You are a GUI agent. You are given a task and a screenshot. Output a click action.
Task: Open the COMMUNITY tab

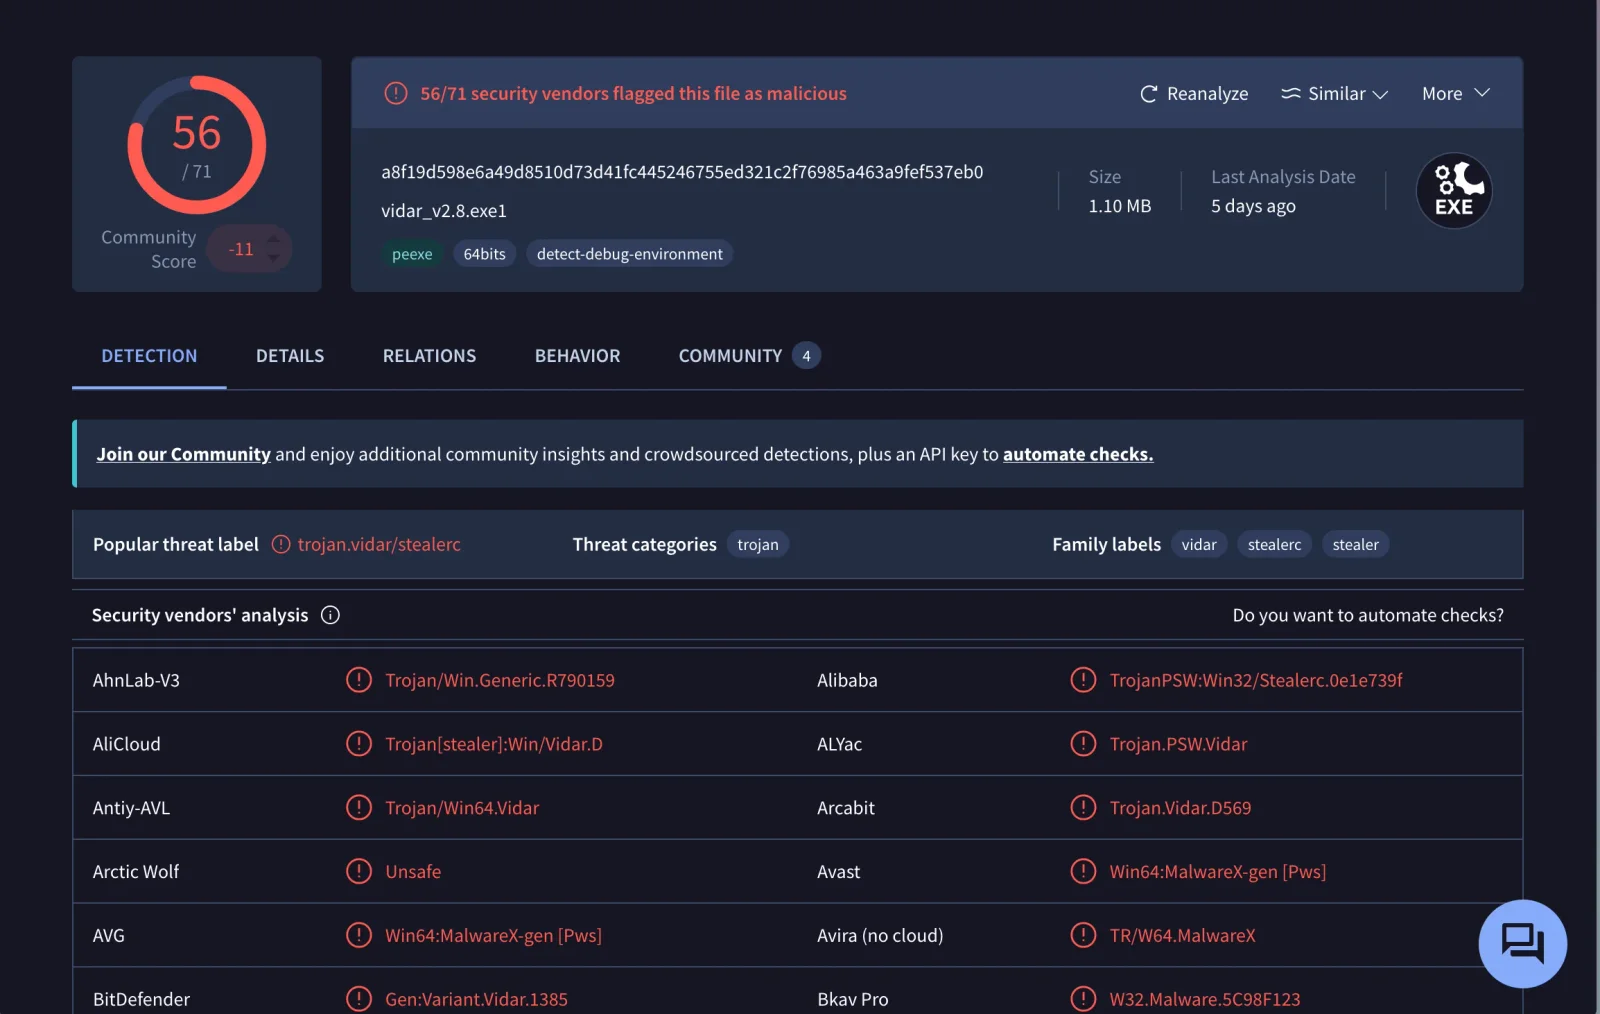coord(749,356)
